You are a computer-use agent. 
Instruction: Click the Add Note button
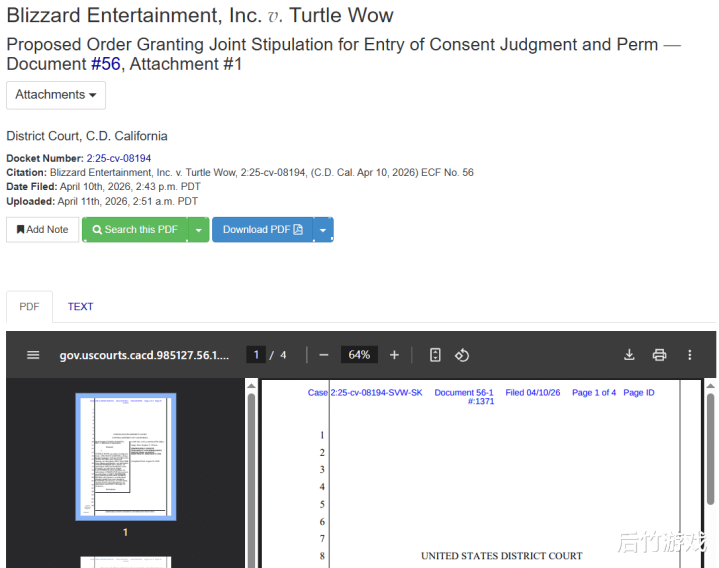click(x=43, y=230)
